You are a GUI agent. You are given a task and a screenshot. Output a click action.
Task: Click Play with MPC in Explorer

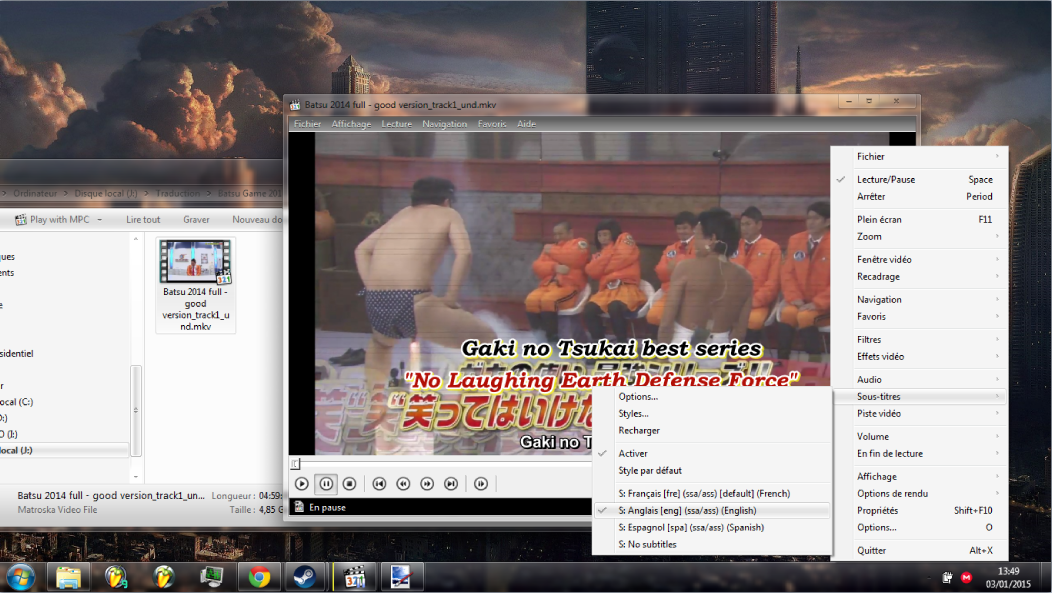52,219
